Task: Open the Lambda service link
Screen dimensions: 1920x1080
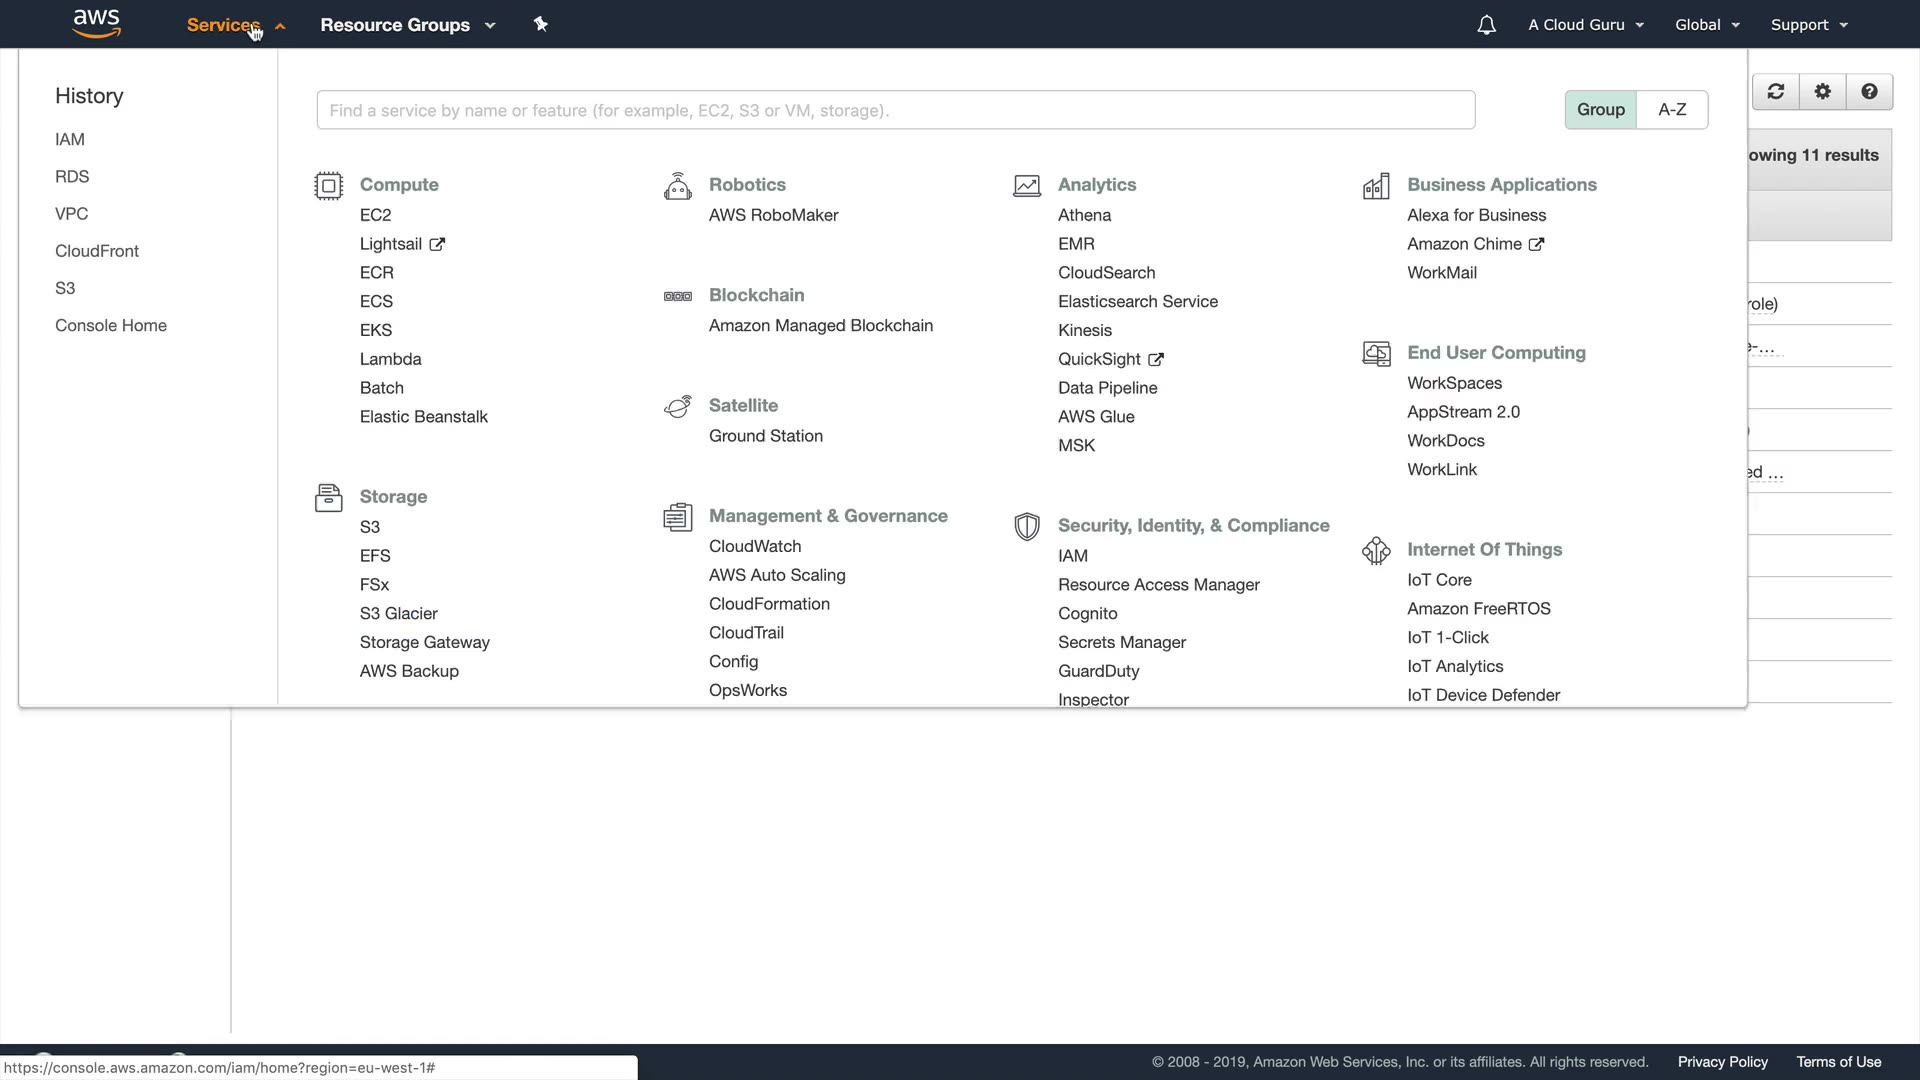Action: (390, 359)
